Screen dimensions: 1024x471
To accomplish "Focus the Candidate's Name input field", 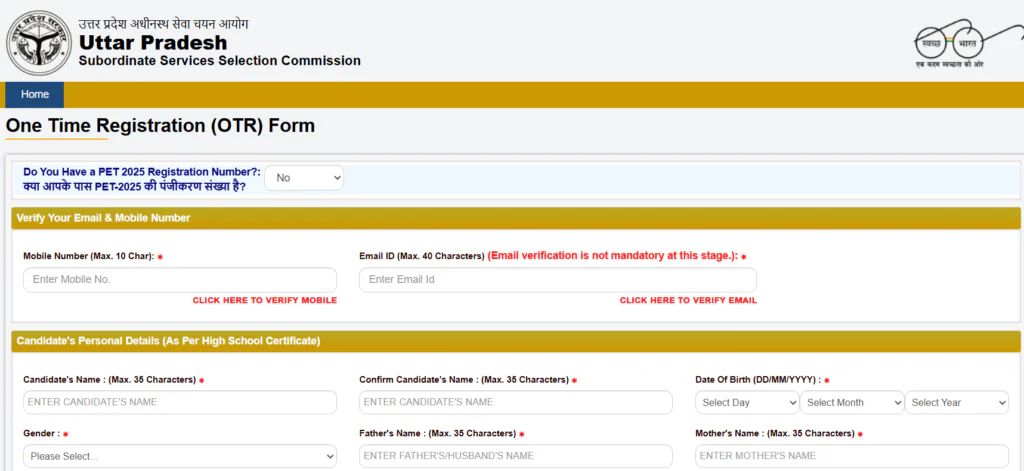I will tap(180, 402).
